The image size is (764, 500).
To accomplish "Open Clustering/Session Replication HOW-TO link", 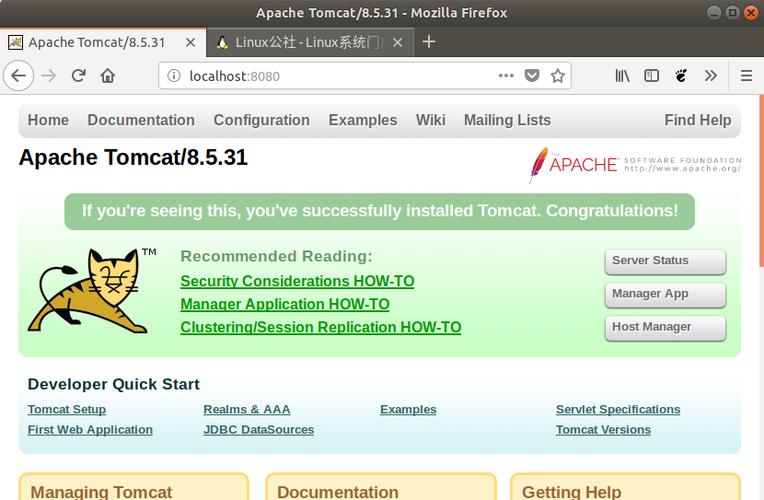I will click(x=321, y=327).
